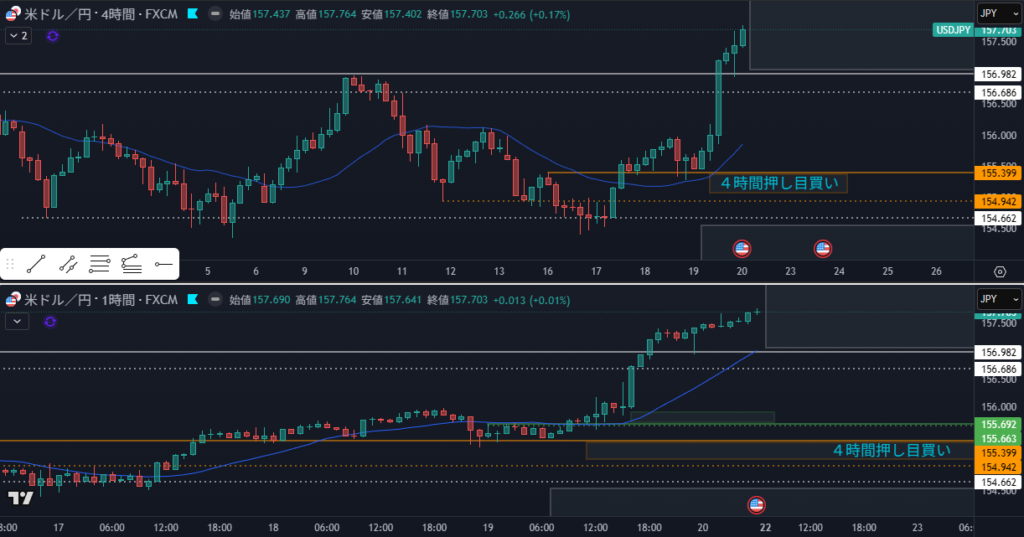Toggle the purple sync indicator on 1-hour chart
Screen dimensions: 1024x537
[x=52, y=321]
